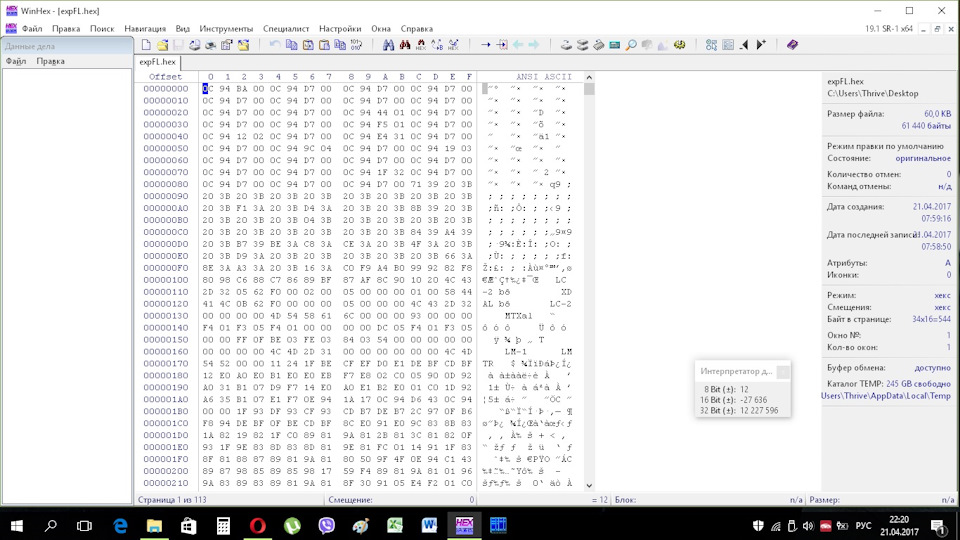Screen dimensions: 960x540
Task: Open Opera browser from taskbar
Action: pyautogui.click(x=258, y=525)
